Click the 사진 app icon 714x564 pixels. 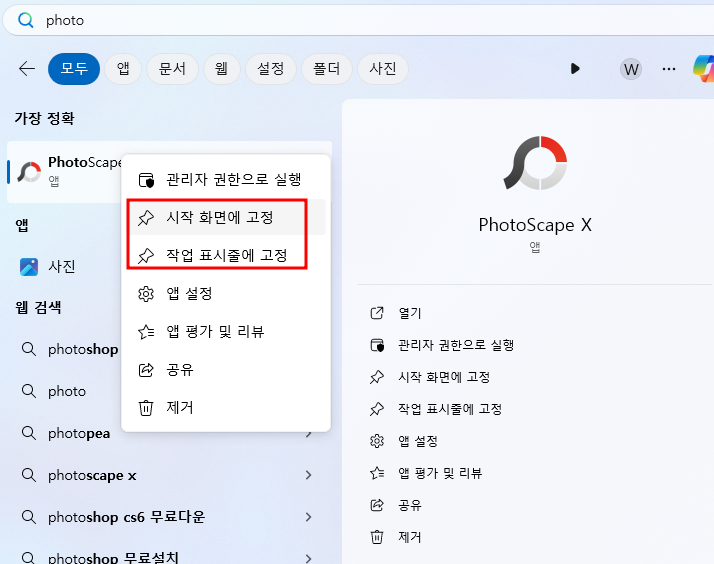point(29,267)
